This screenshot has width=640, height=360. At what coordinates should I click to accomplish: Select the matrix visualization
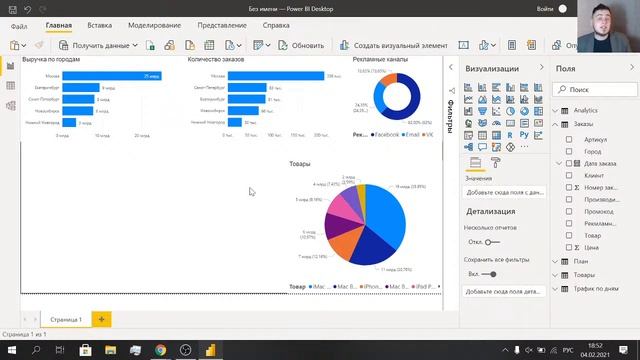pos(496,135)
